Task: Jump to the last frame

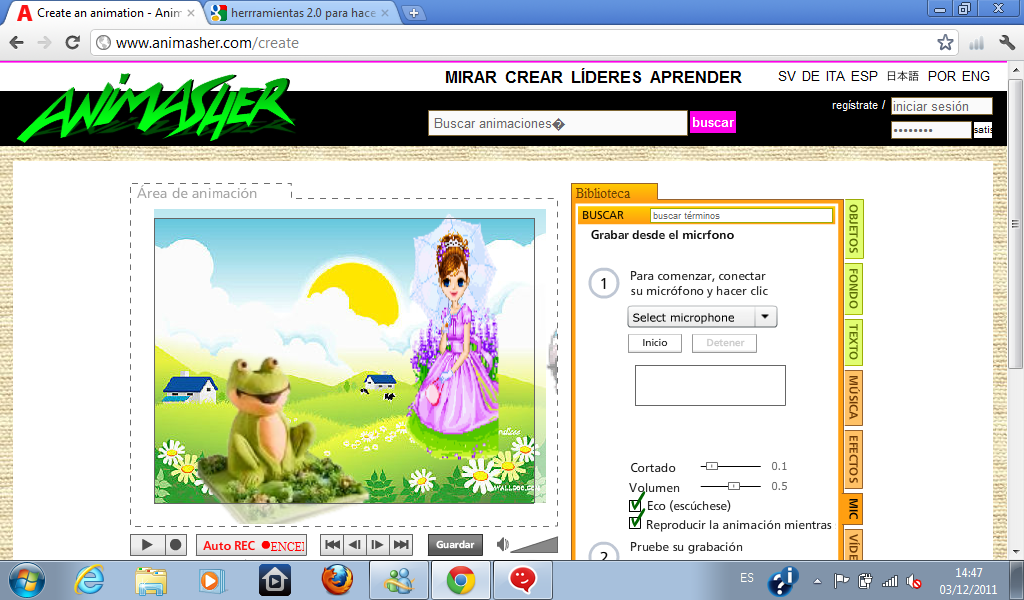Action: pos(400,544)
